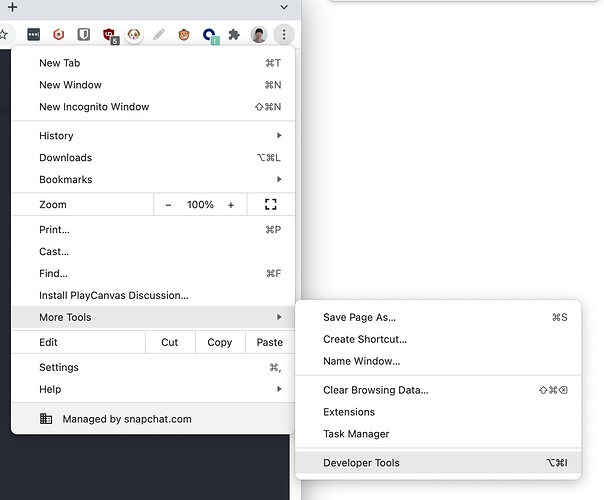This screenshot has width=604, height=500.
Task: Toggle fullscreen using the Zoom row icon
Action: tap(270, 204)
